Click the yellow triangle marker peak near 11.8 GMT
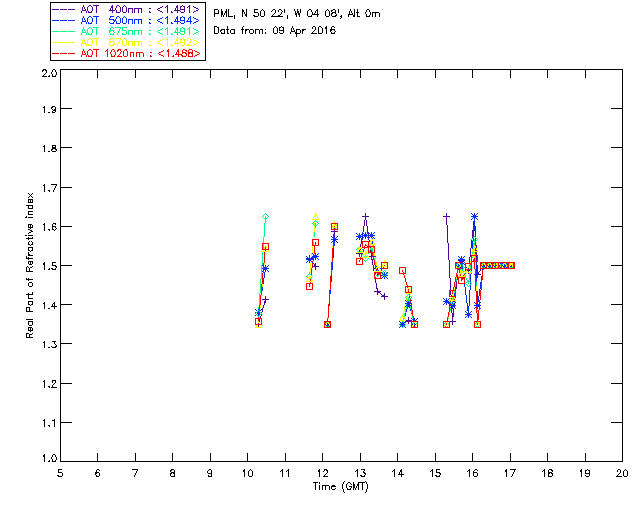 tap(316, 217)
